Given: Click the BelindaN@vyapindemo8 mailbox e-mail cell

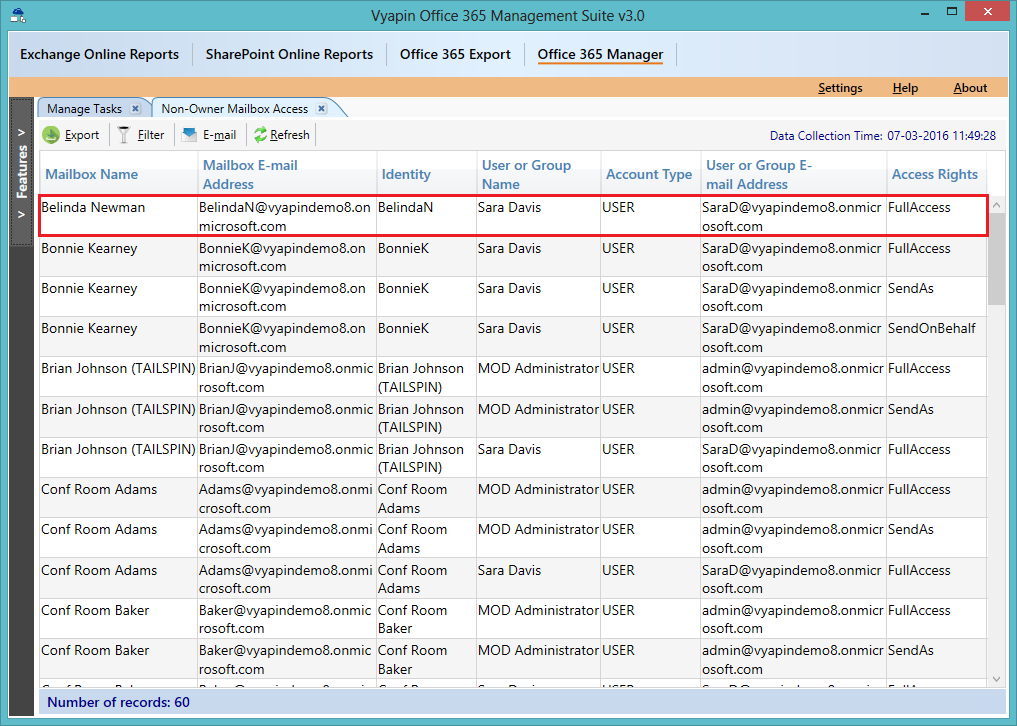Looking at the screenshot, I should (287, 217).
